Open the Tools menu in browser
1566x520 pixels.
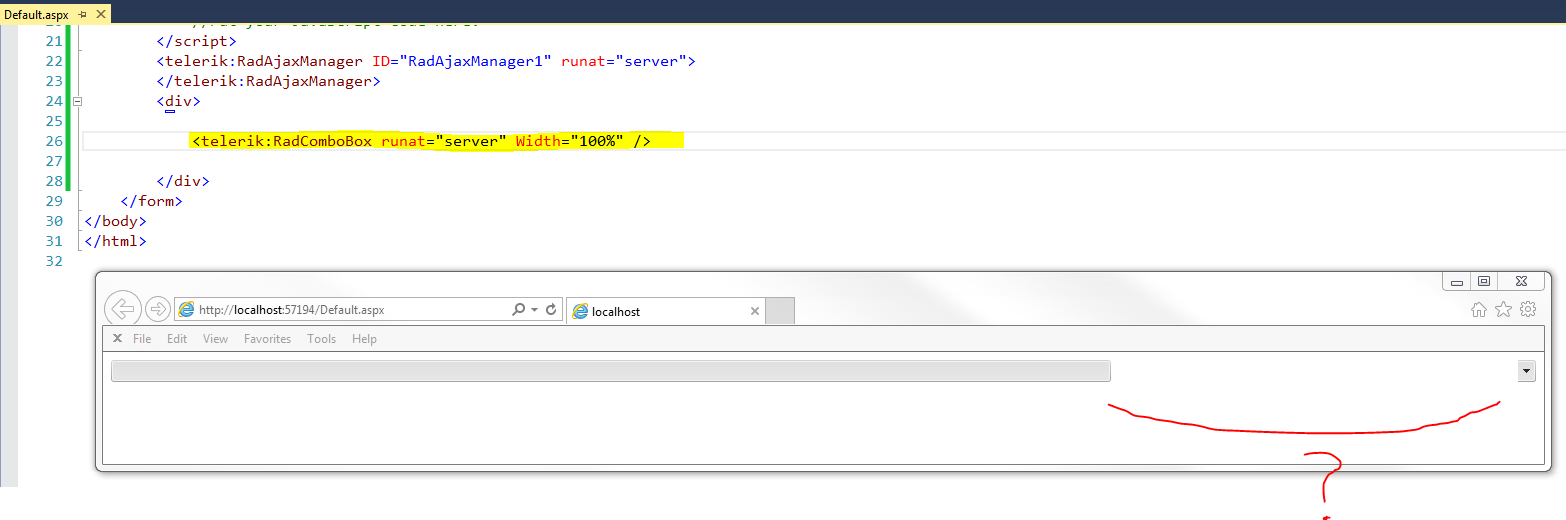pos(322,339)
